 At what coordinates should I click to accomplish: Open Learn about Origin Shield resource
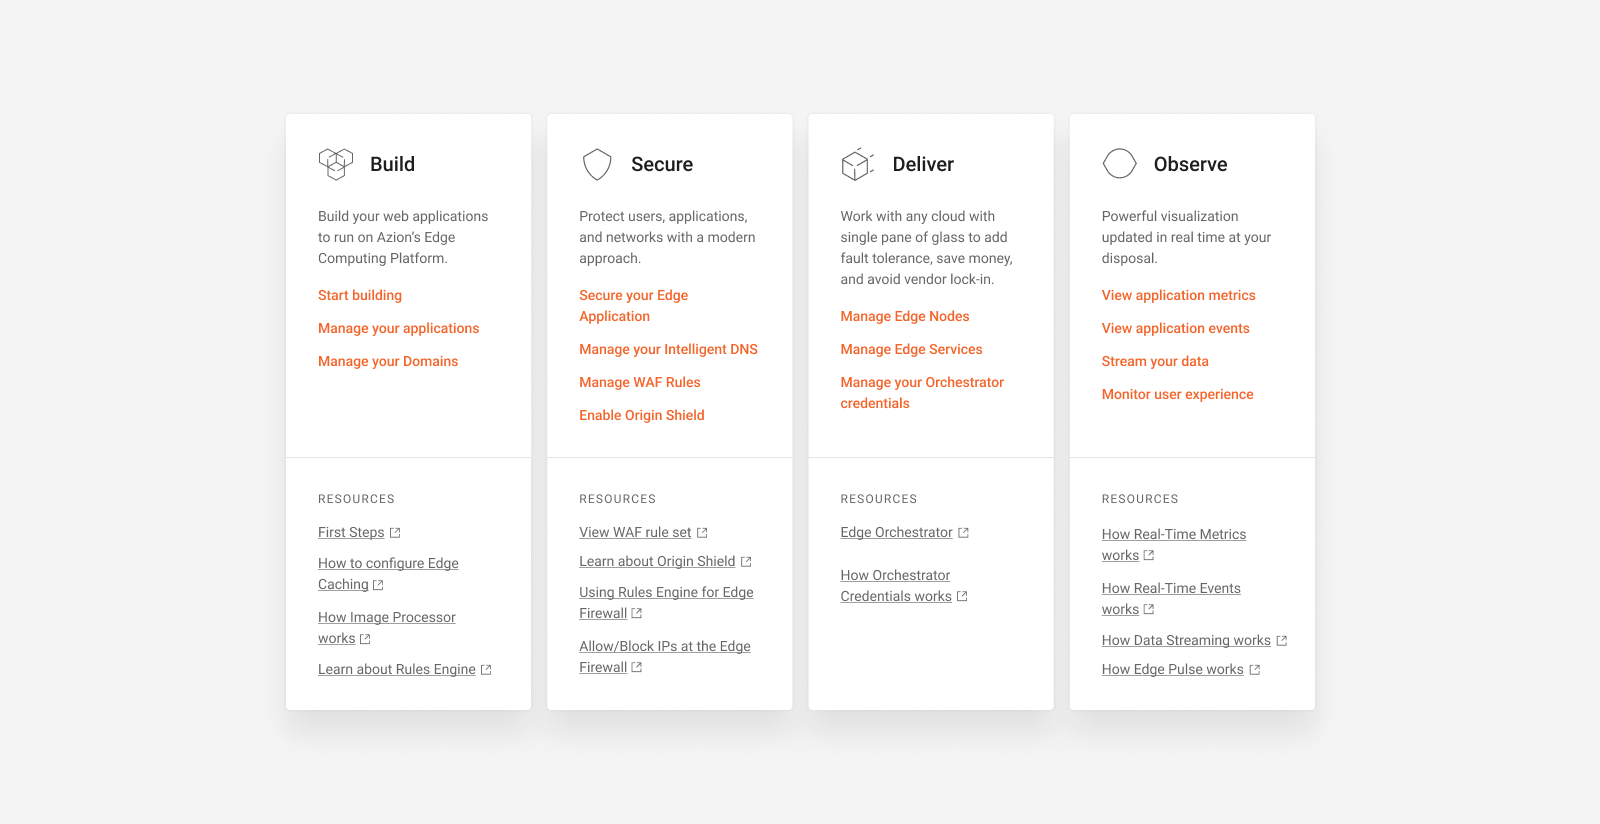657,562
